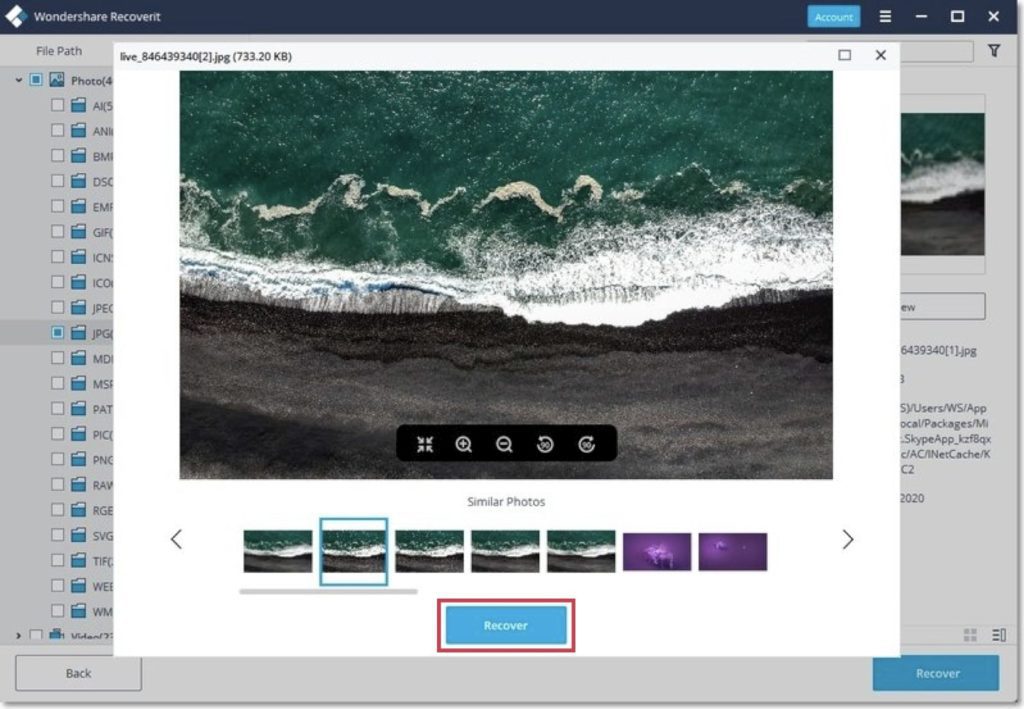Click the GIF folder icon

78,232
